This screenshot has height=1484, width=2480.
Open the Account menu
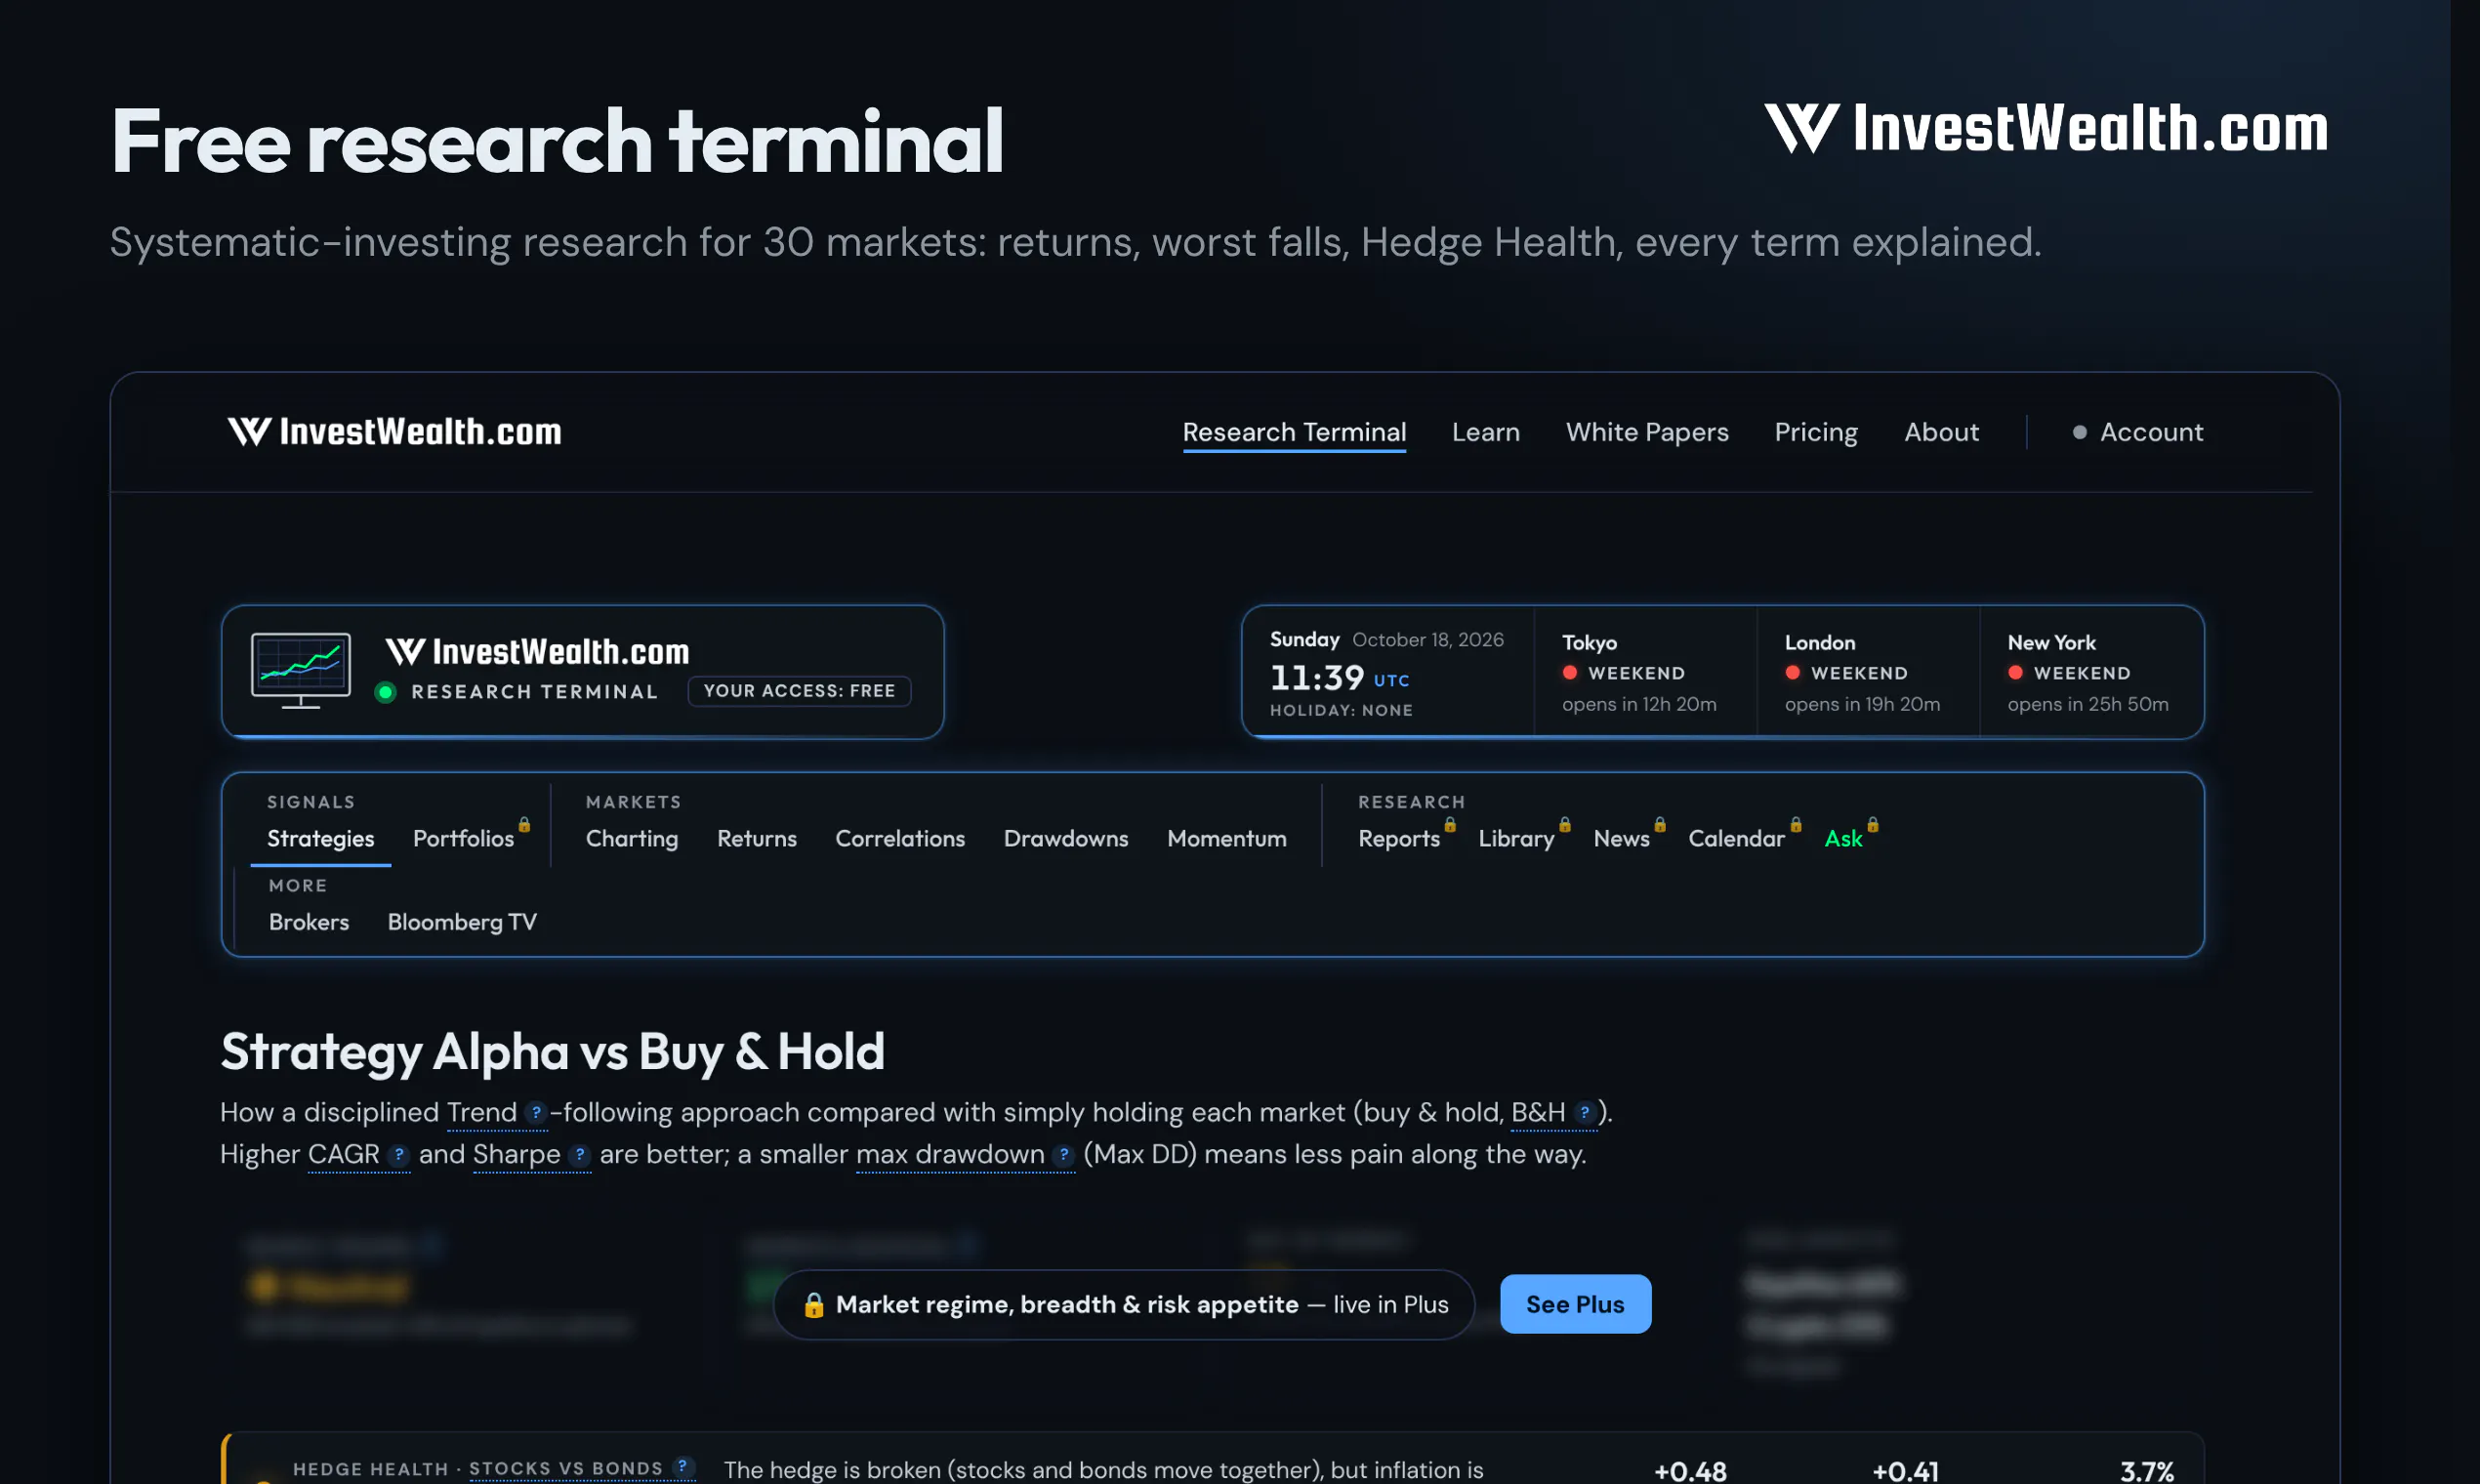(x=2137, y=432)
